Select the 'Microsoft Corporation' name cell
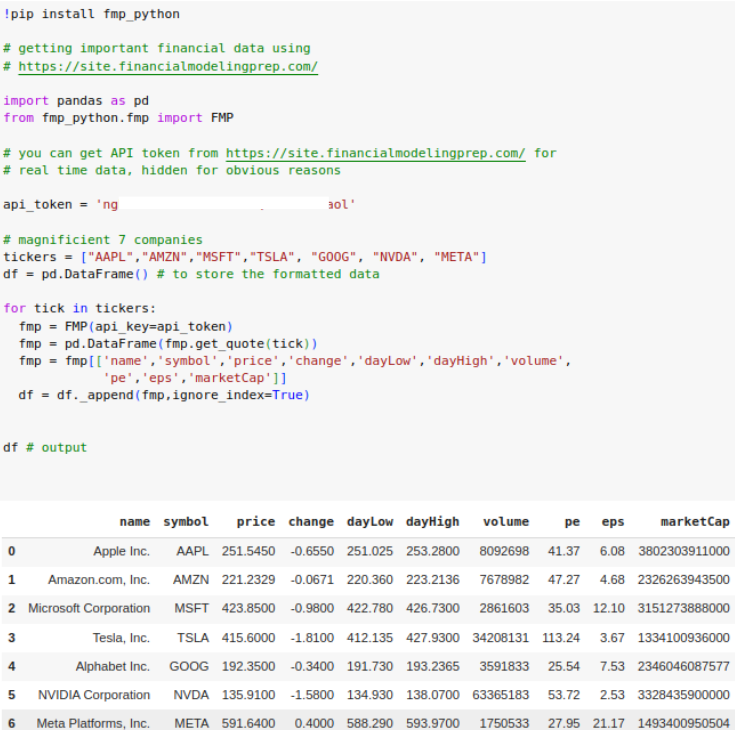The height and width of the screenshot is (730, 735). click(89, 608)
